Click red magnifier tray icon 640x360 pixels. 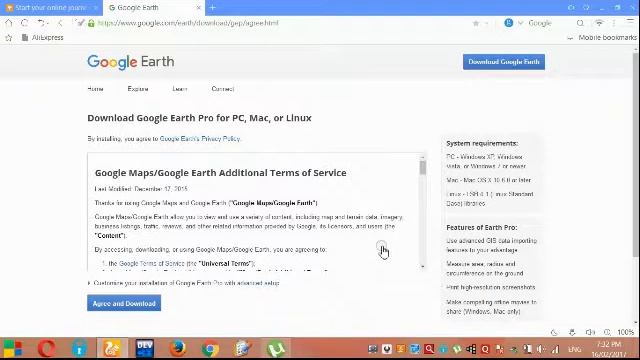pos(429,349)
